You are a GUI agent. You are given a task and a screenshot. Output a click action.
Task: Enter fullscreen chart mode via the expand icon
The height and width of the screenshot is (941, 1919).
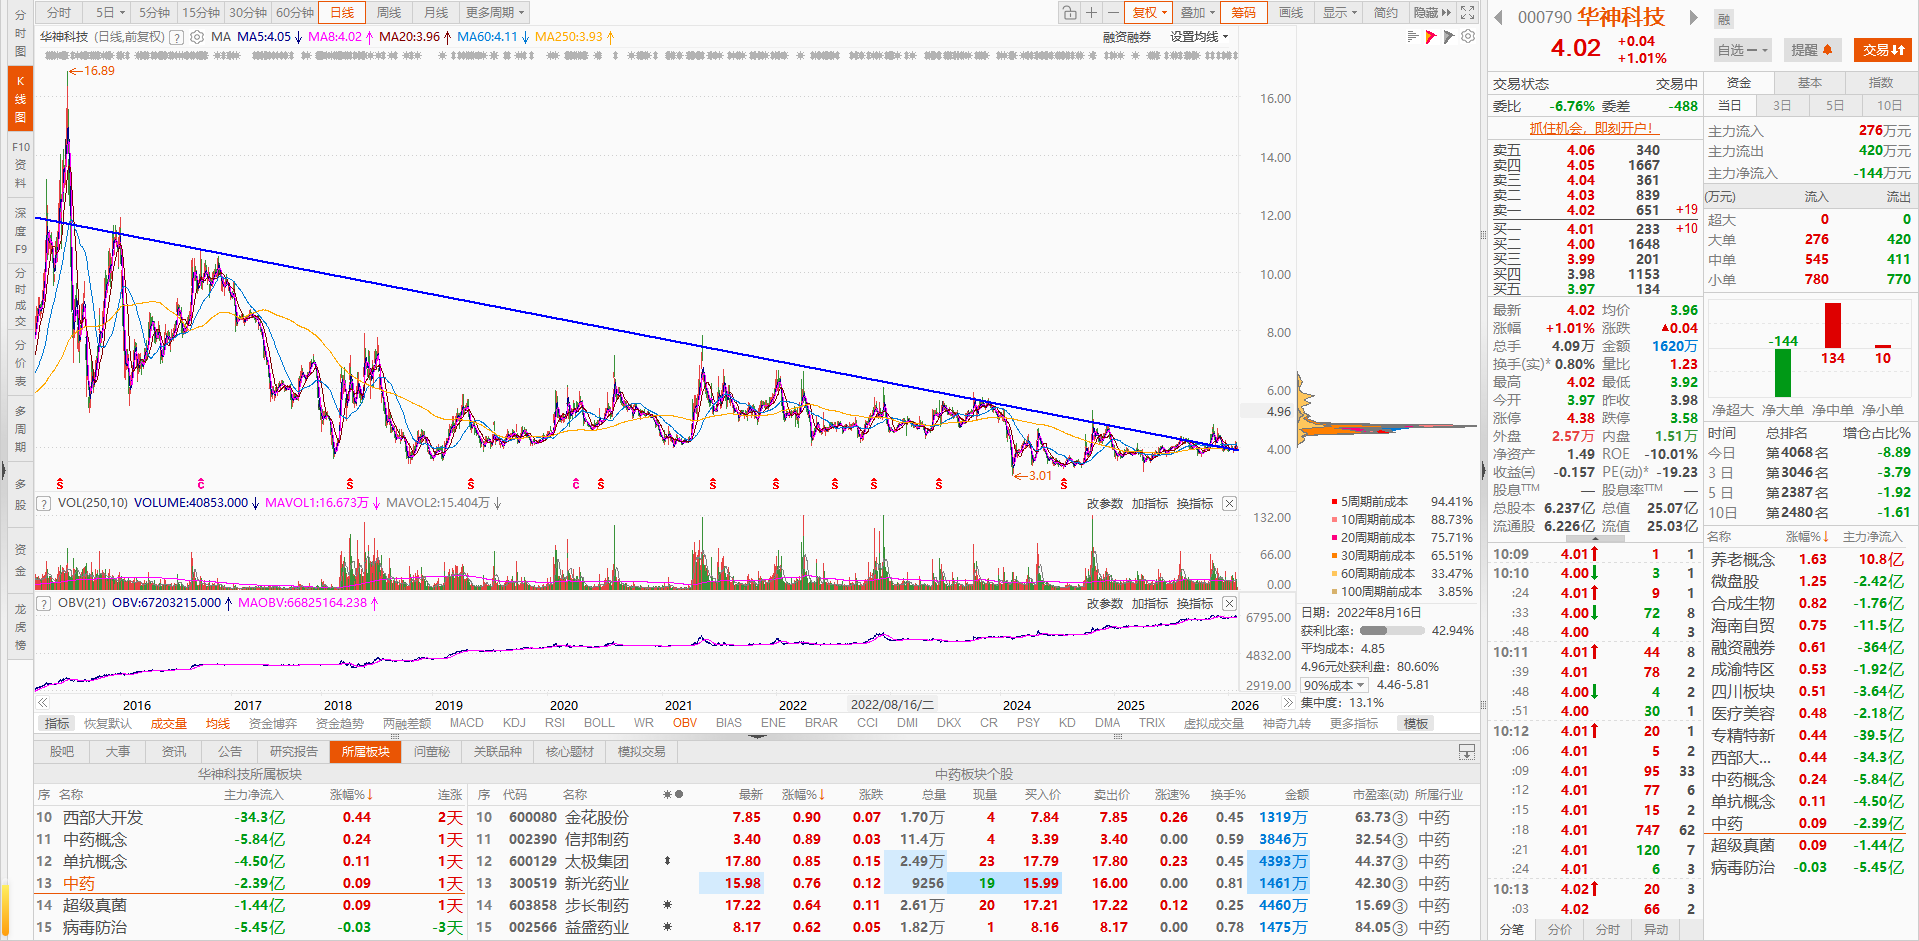[1467, 13]
